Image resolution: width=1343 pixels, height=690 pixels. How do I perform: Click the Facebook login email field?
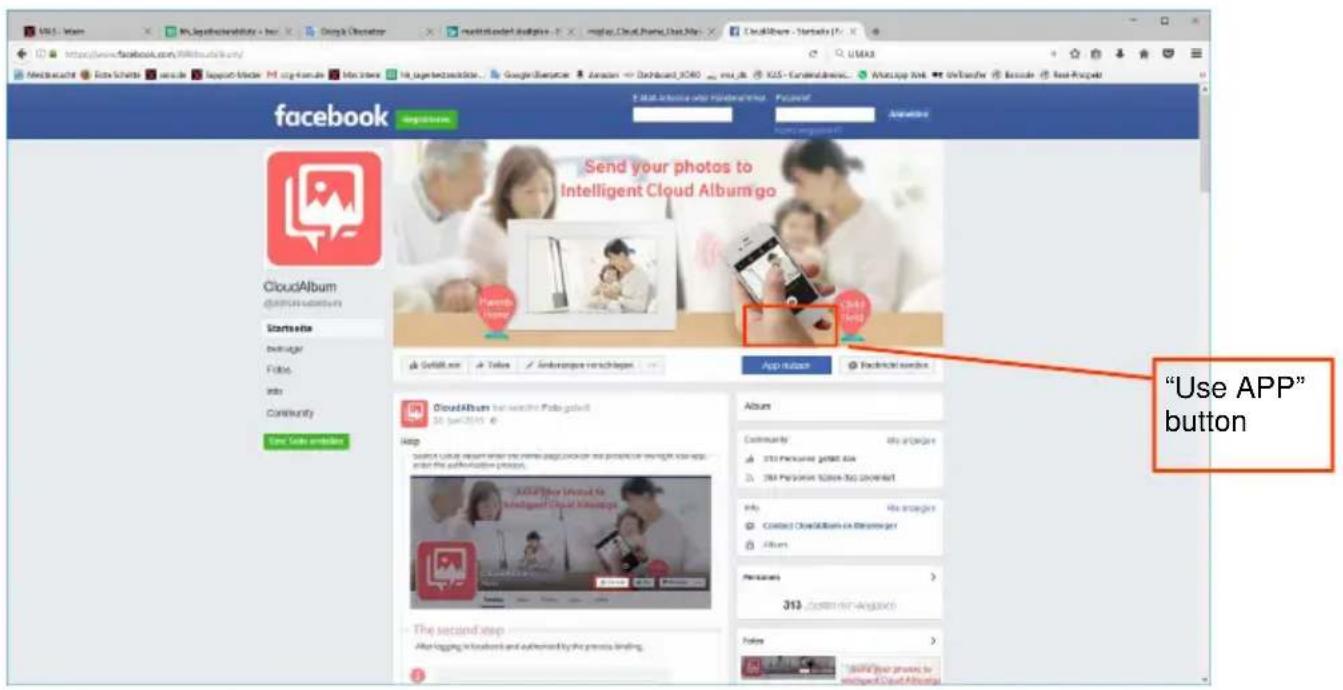click(683, 115)
